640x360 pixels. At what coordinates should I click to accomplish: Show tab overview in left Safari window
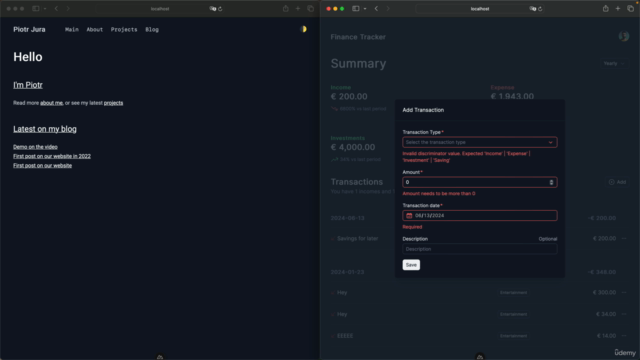pos(311,9)
